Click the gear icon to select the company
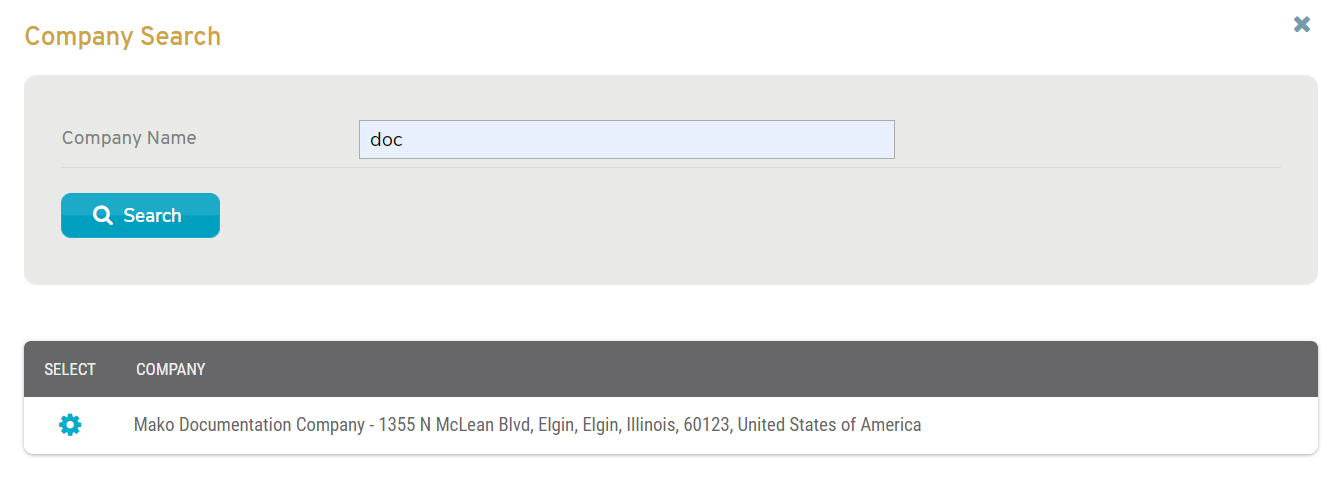 [70, 425]
